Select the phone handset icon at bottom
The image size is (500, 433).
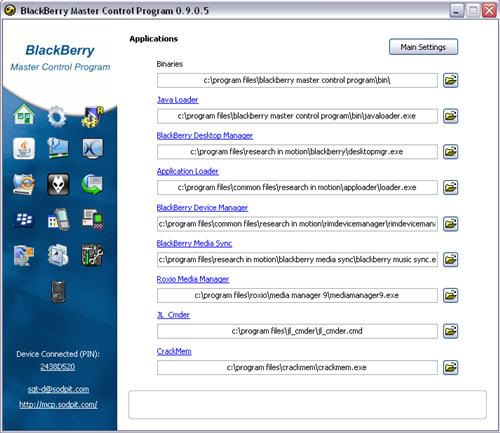tap(58, 292)
